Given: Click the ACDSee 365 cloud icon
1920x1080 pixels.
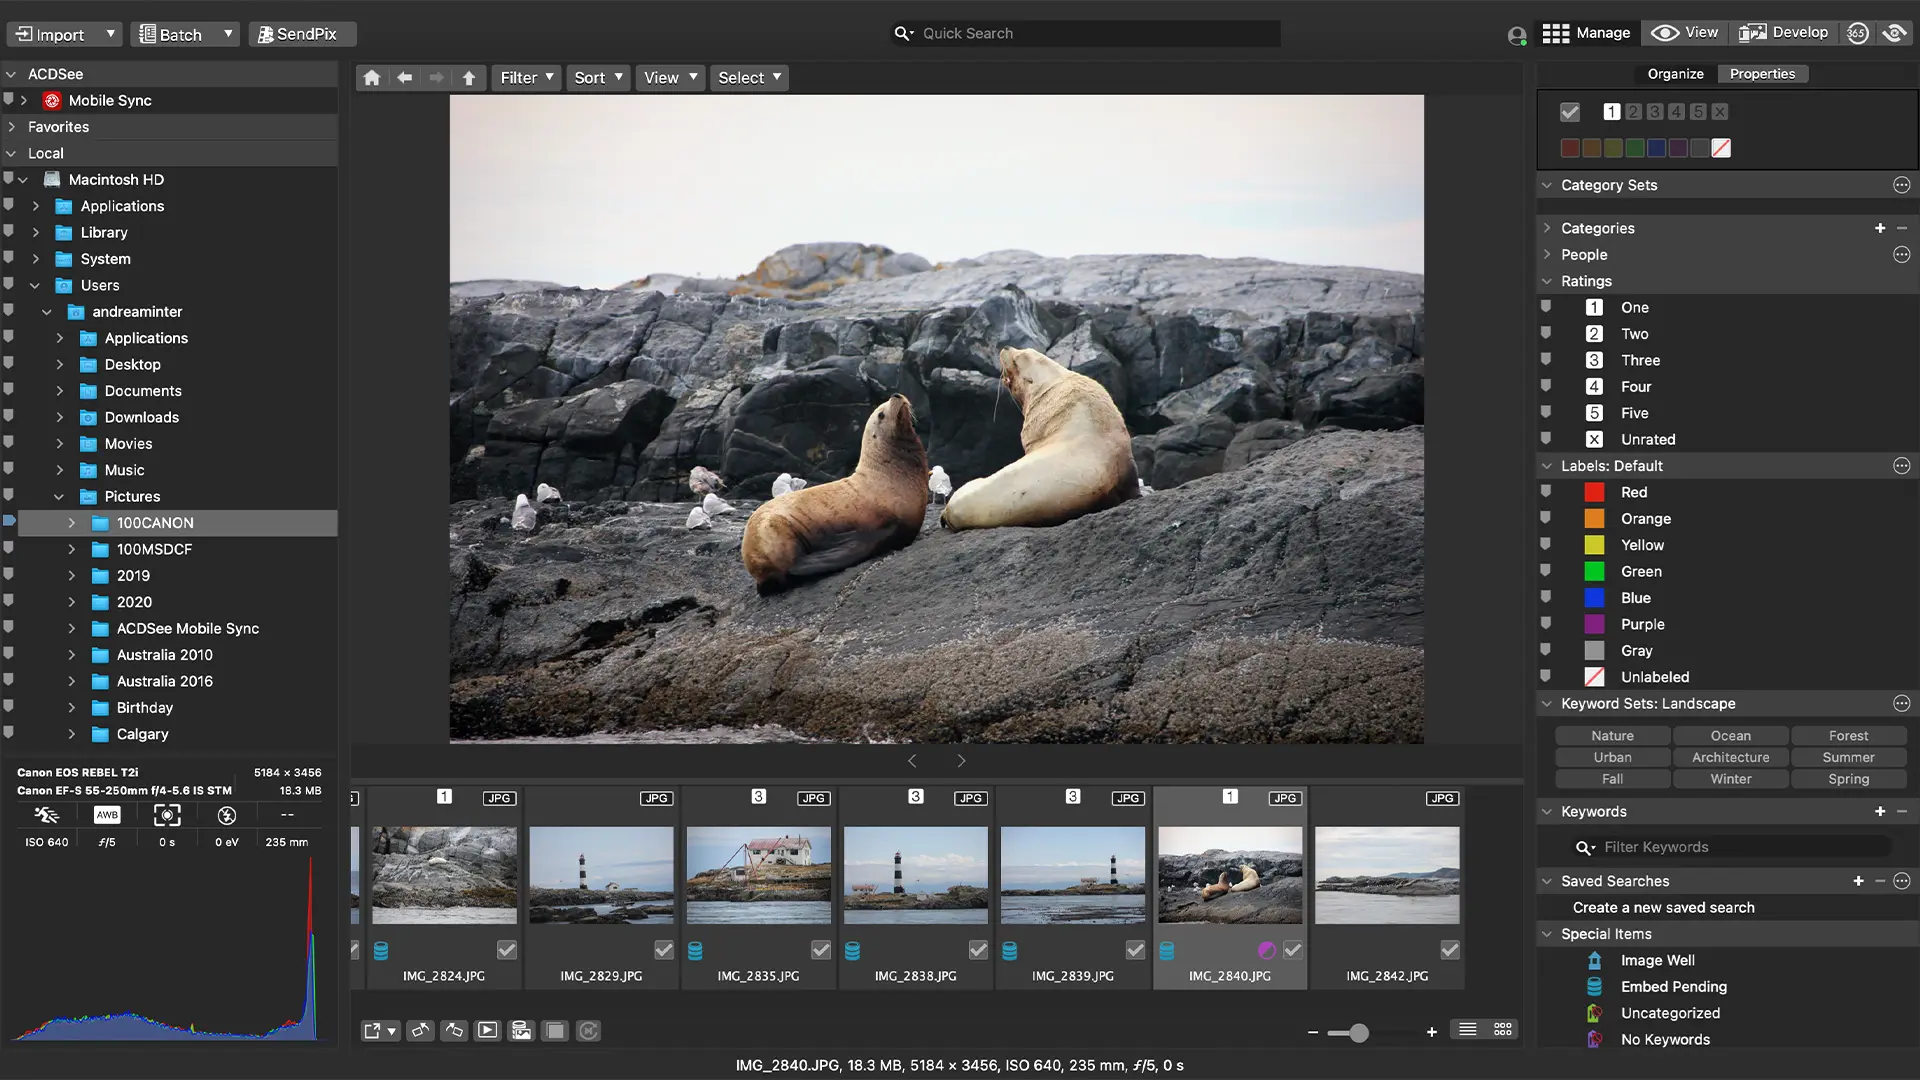Looking at the screenshot, I should click(1858, 33).
